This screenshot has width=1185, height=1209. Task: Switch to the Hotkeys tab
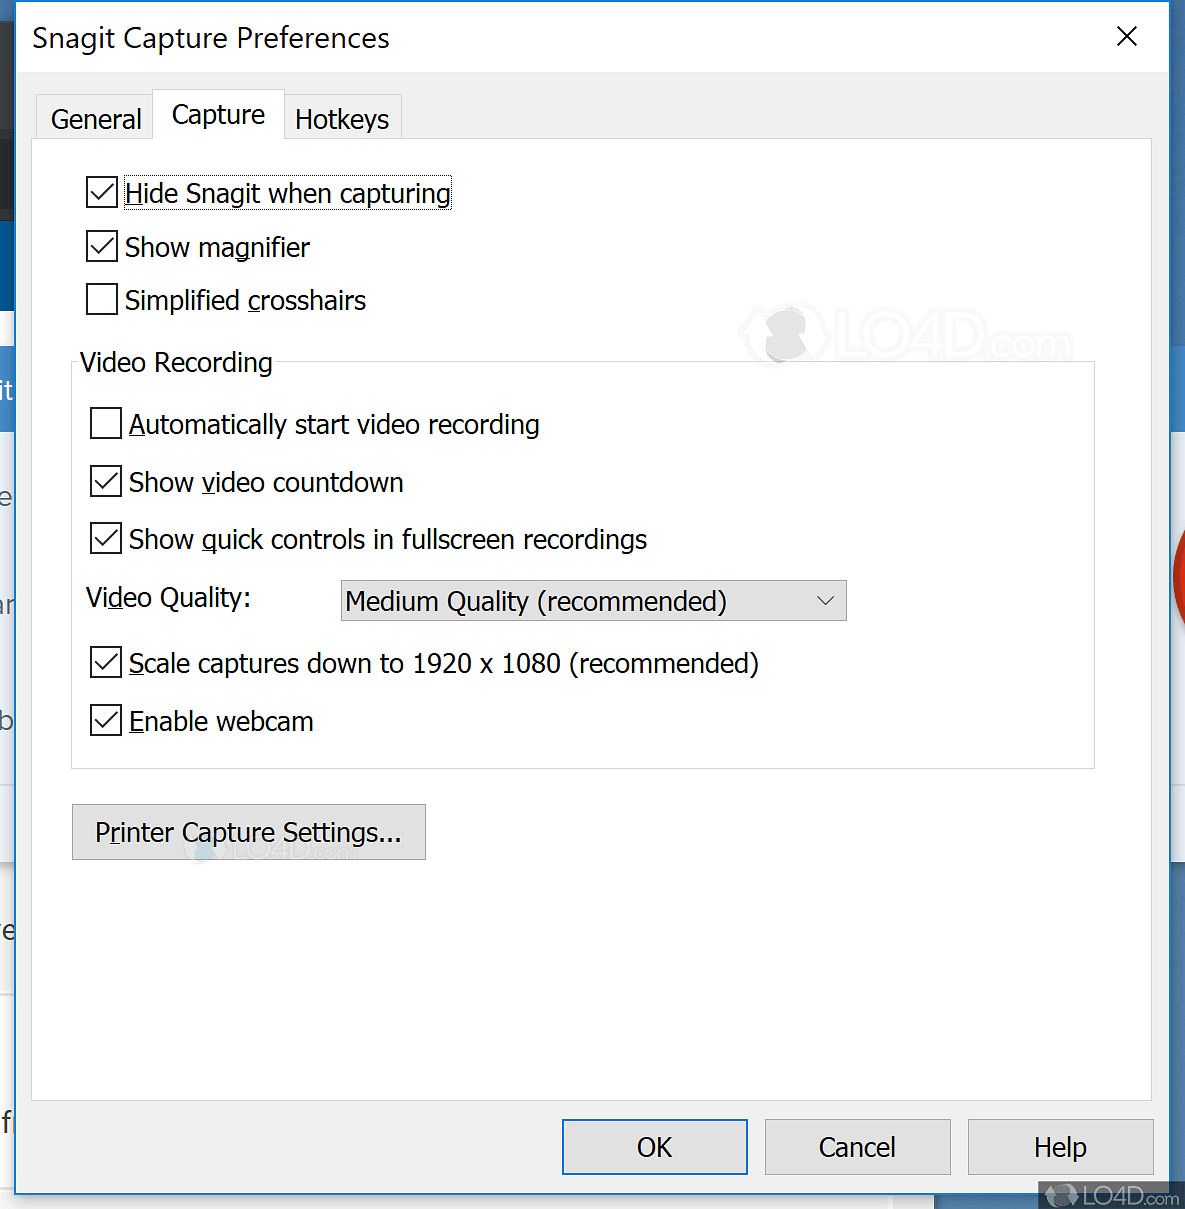[x=342, y=118]
